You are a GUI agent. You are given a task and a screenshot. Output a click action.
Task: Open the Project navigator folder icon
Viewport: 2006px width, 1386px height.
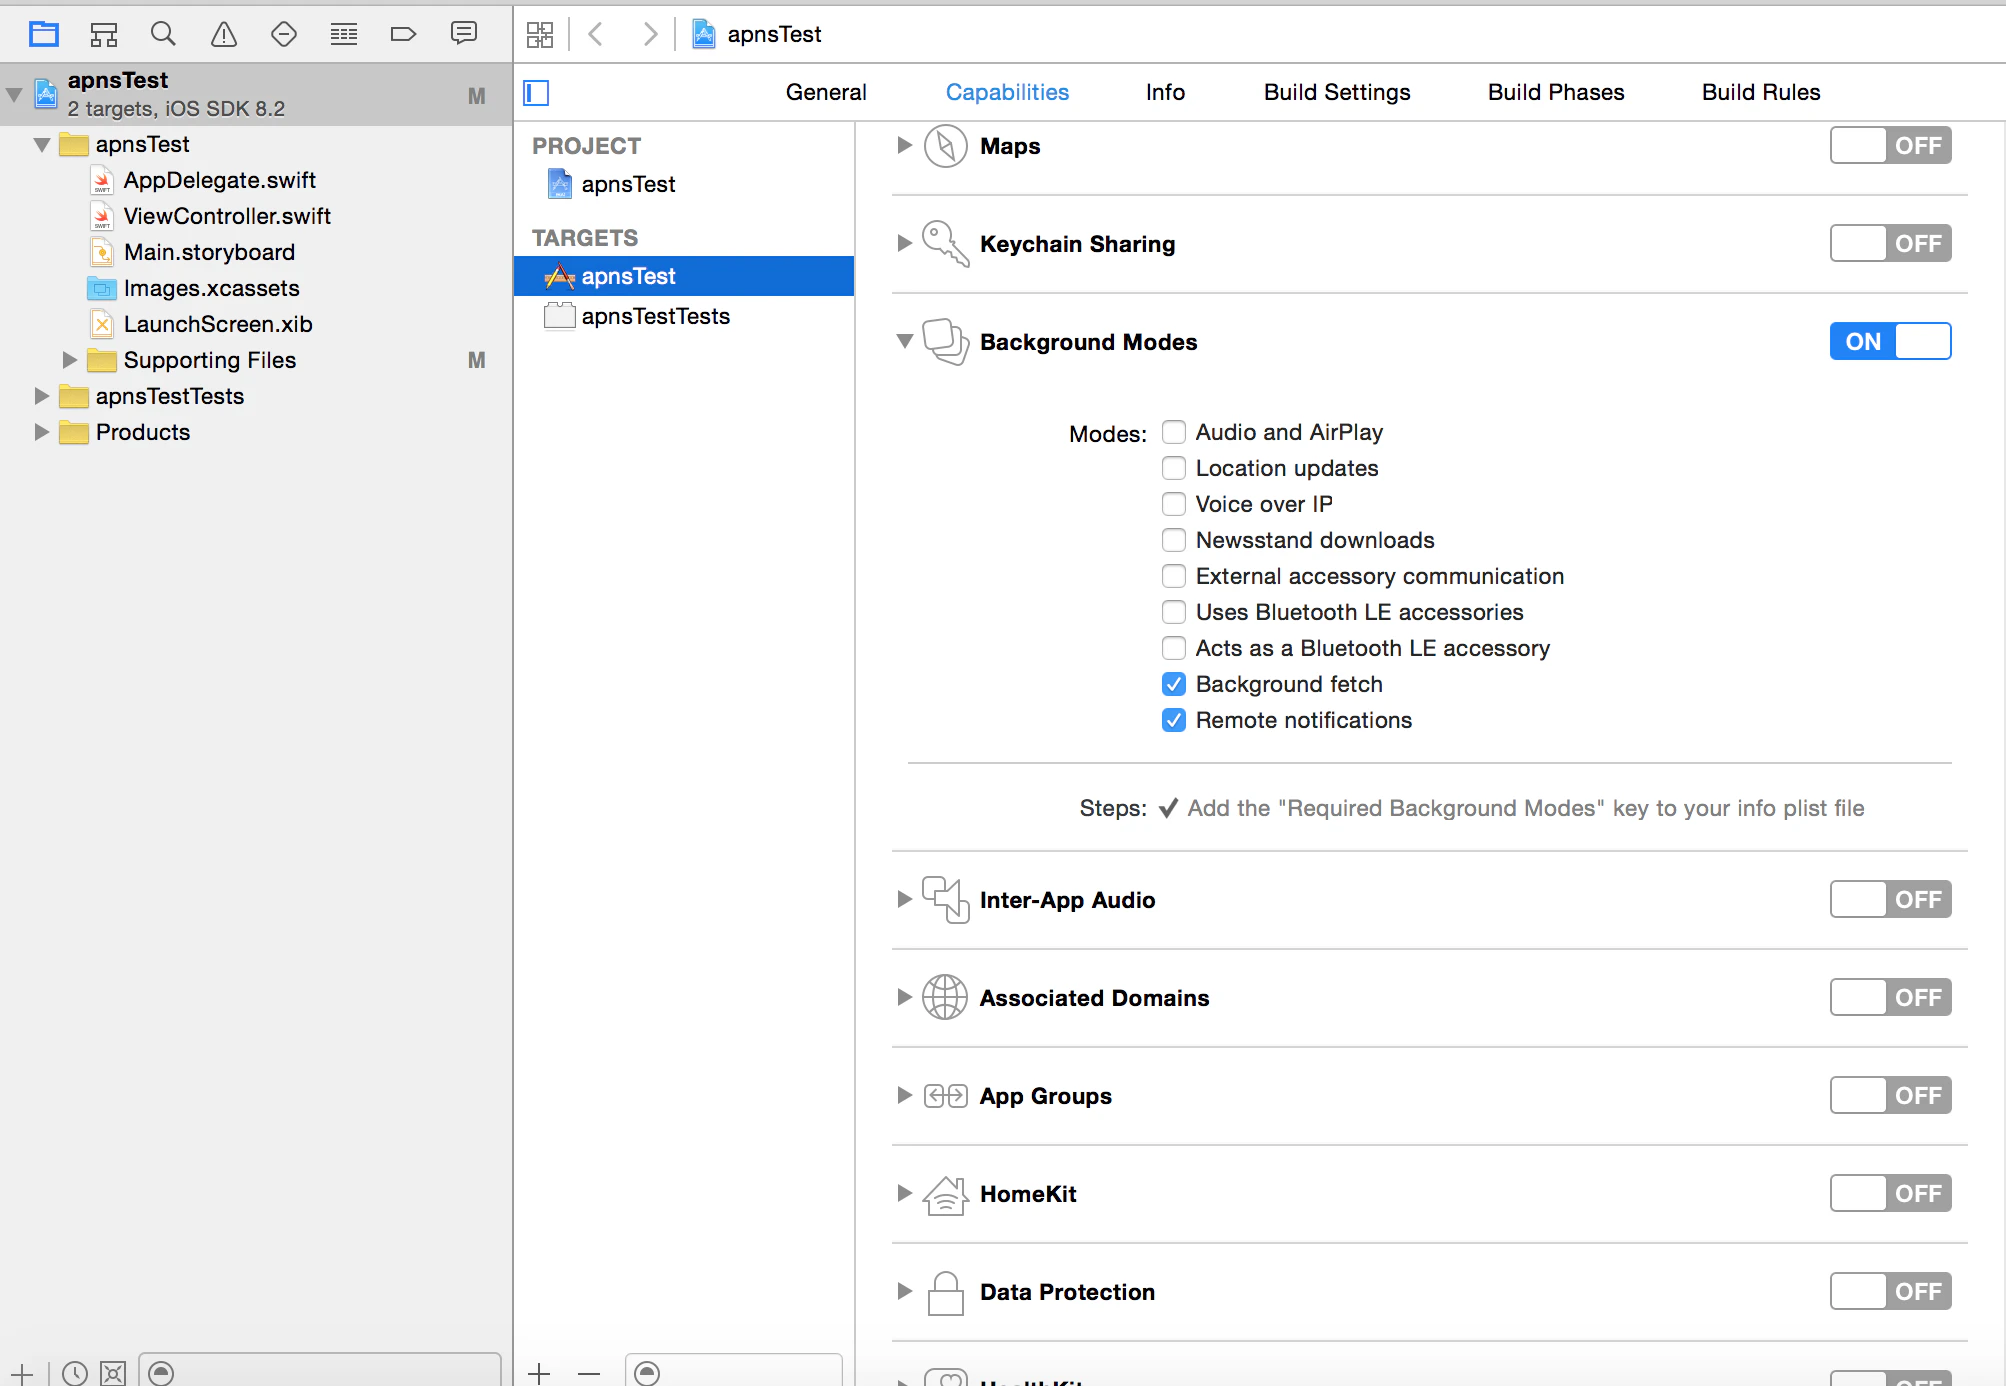click(x=44, y=34)
